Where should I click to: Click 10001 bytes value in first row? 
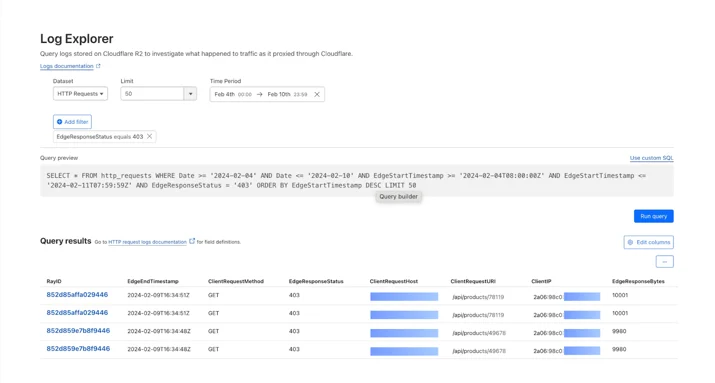click(620, 295)
